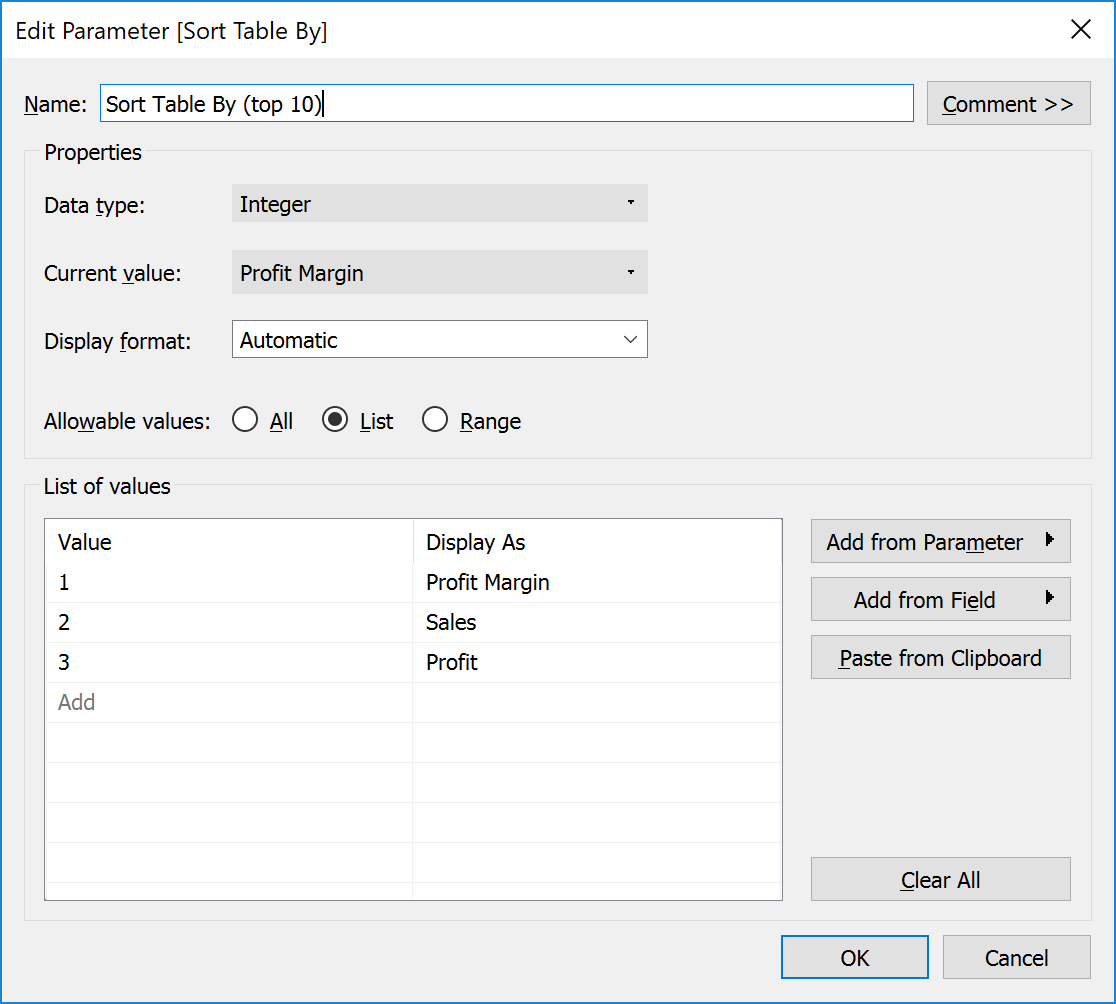
Task: Open the Display format dropdown
Action: [x=440, y=339]
